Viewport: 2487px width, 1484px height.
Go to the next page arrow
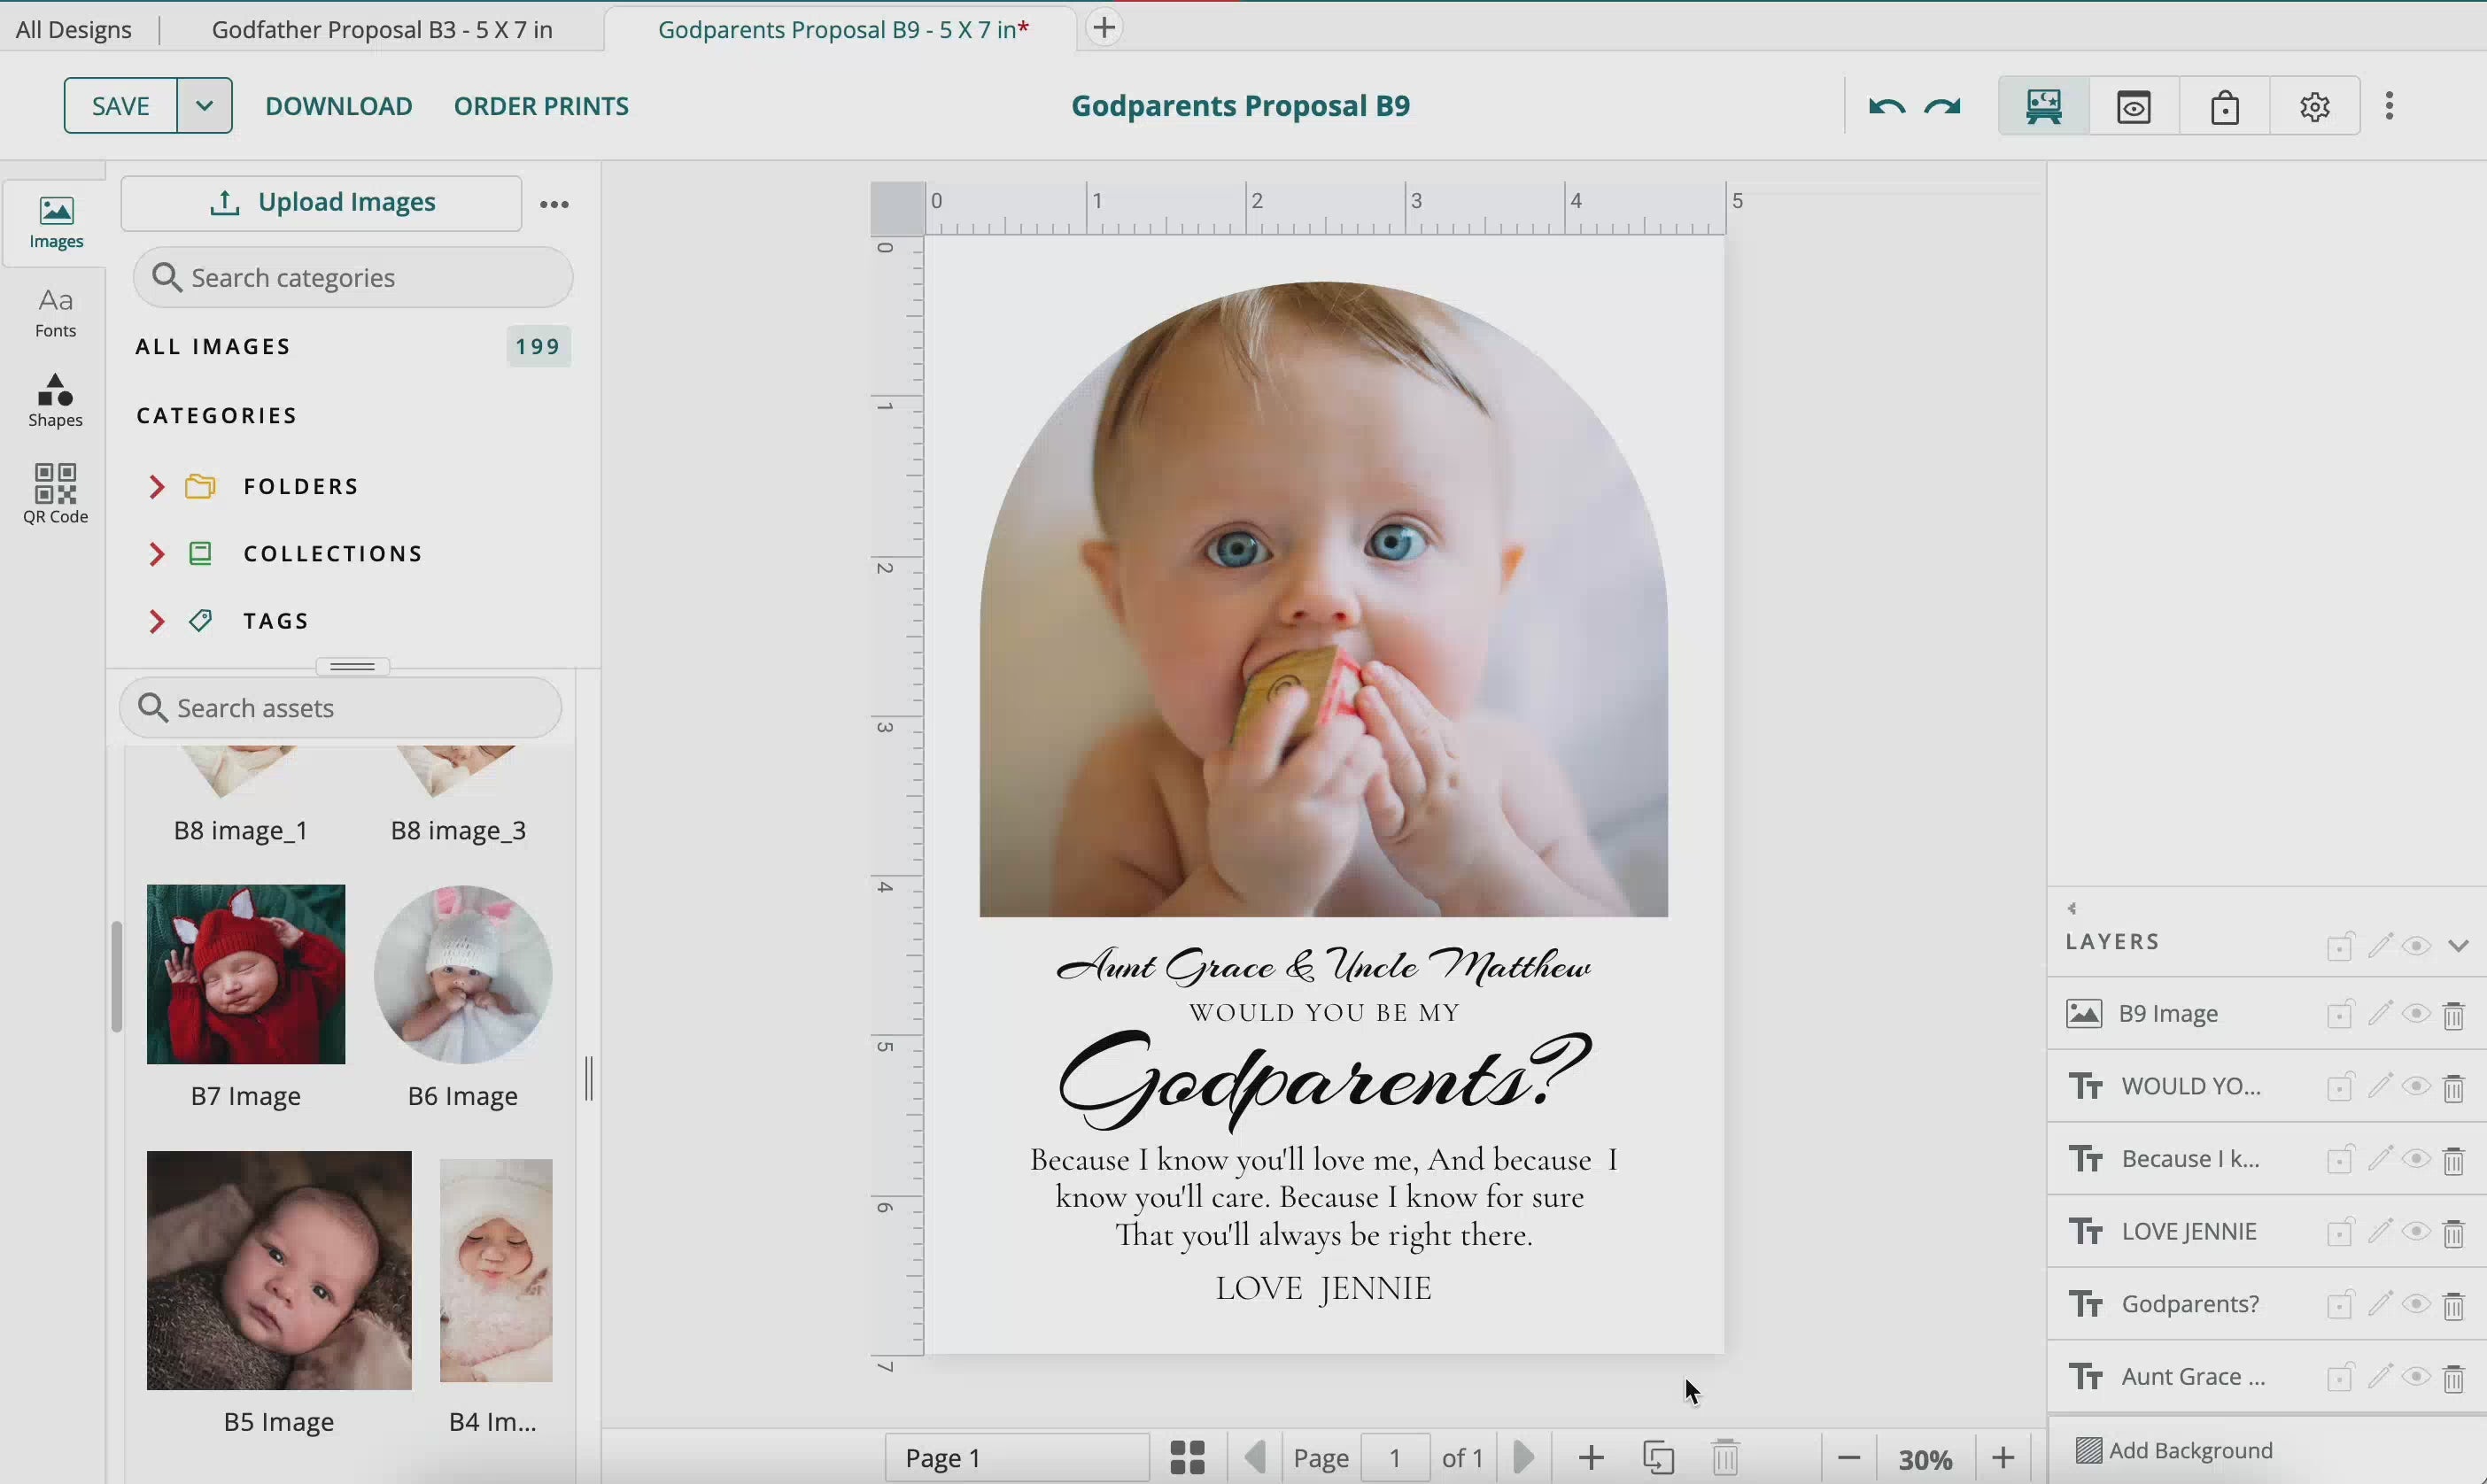click(1524, 1457)
